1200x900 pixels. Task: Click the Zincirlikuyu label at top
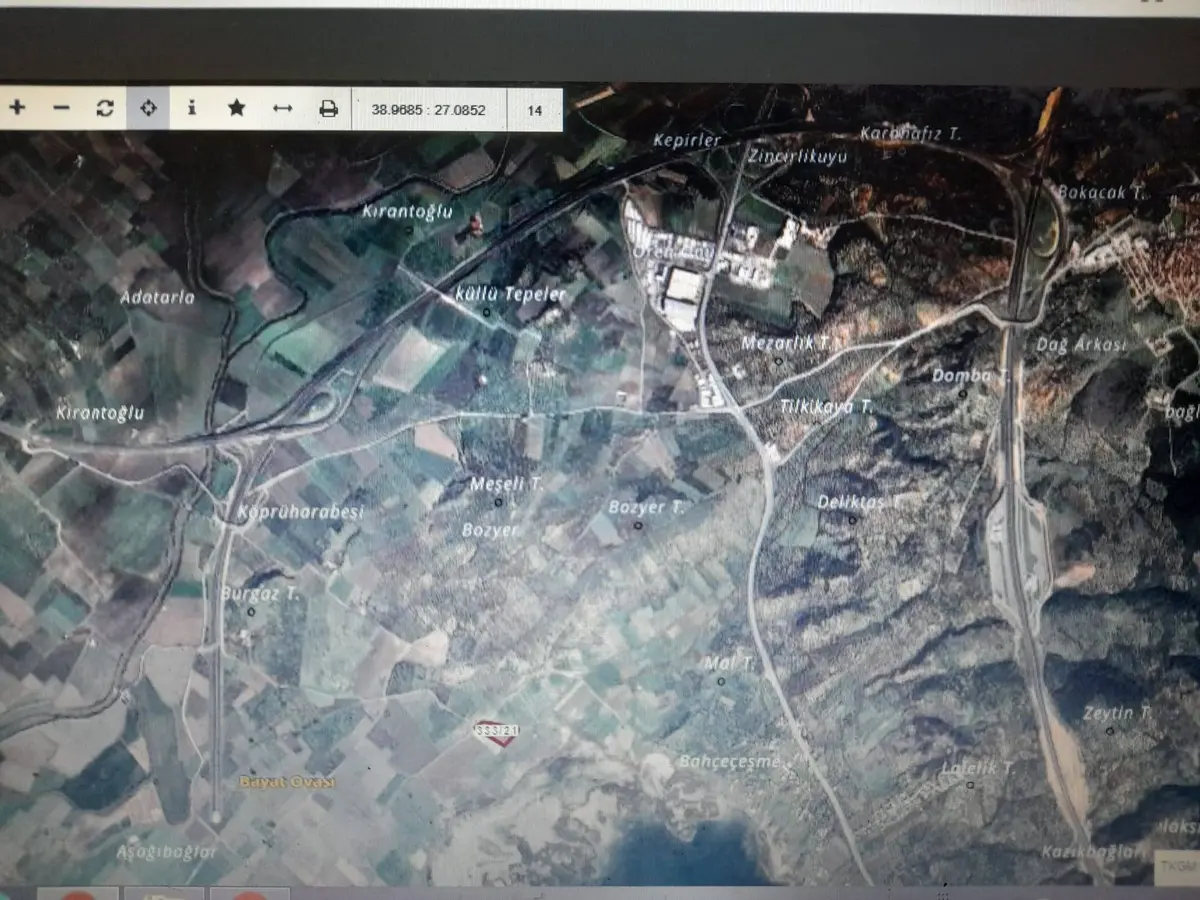[797, 157]
